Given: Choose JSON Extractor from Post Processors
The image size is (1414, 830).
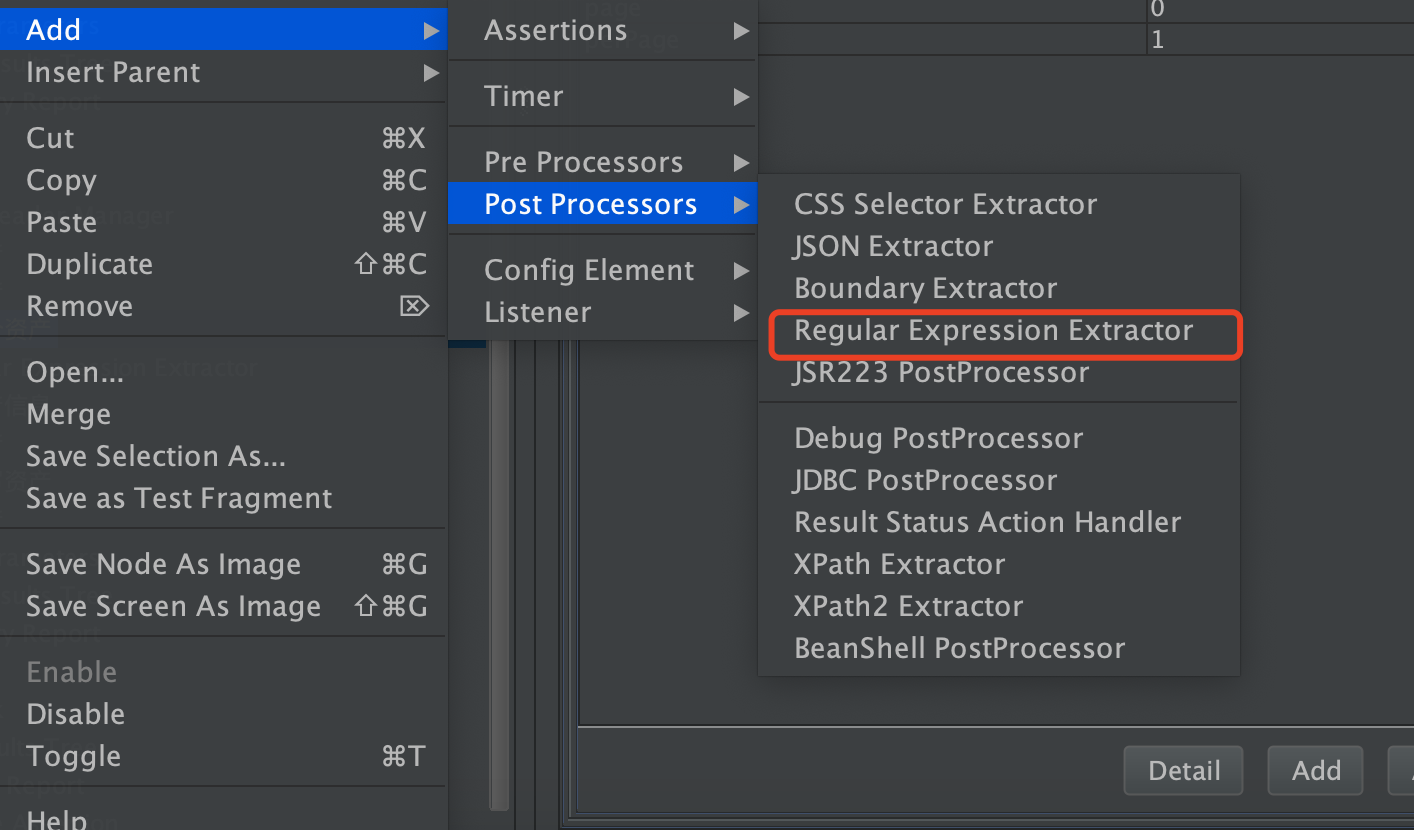Looking at the screenshot, I should pyautogui.click(x=893, y=247).
